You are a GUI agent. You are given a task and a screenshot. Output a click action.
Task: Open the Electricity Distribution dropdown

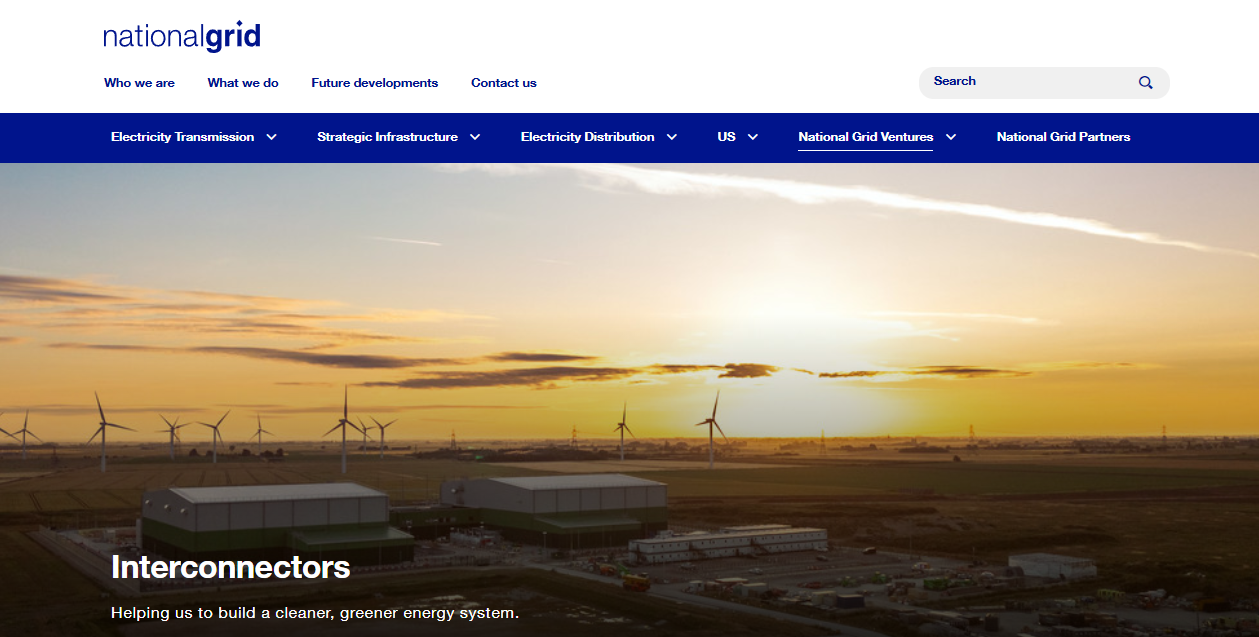pyautogui.click(x=588, y=137)
